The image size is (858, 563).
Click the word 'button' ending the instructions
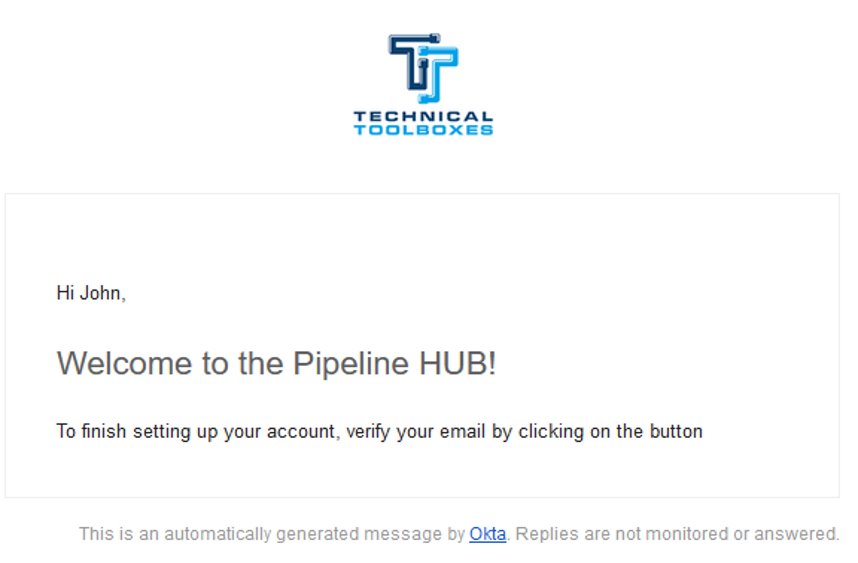click(x=676, y=431)
